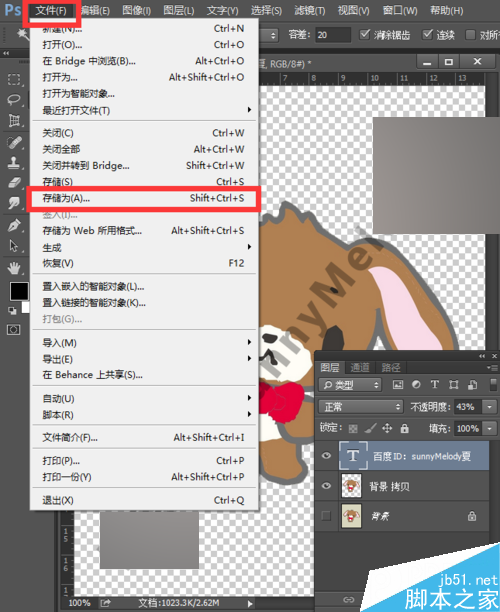
Task: Toggle 连续 contiguous checkbox
Action: [x=427, y=34]
